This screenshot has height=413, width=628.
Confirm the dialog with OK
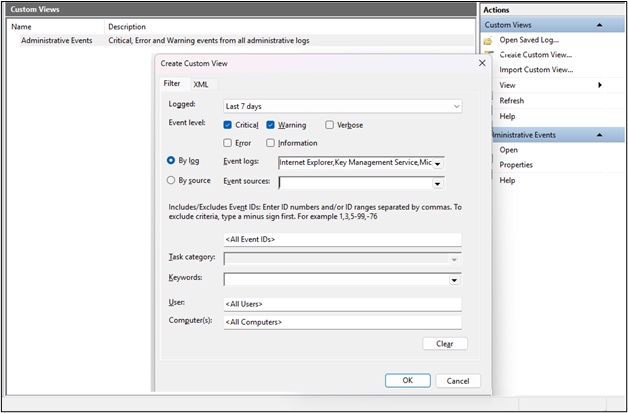[407, 381]
